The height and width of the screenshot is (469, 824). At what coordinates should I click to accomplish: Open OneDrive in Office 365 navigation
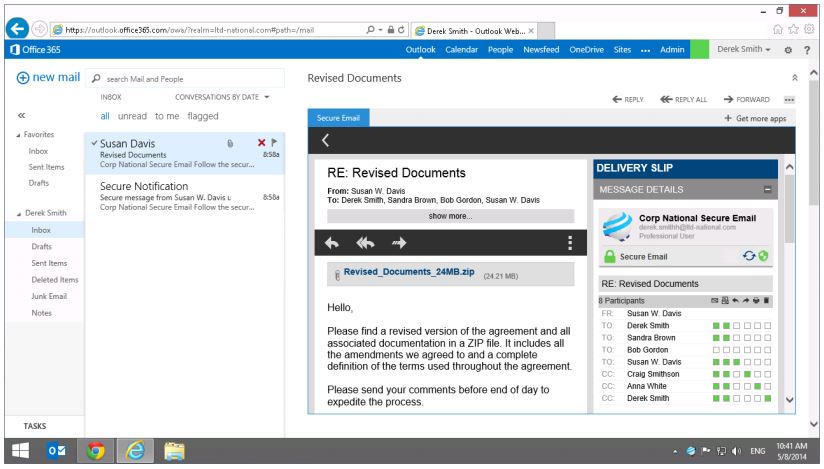pyautogui.click(x=586, y=49)
